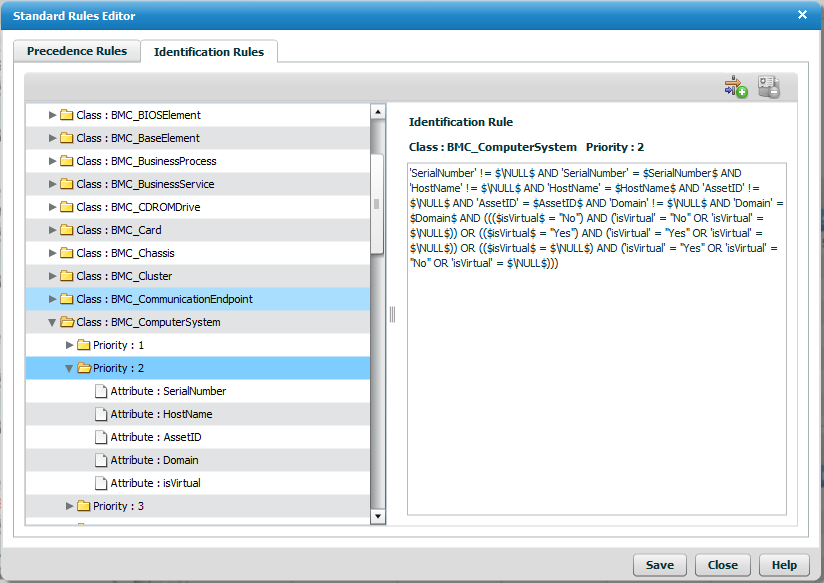Click the Priority : 1 folder icon

pyautogui.click(x=84, y=345)
